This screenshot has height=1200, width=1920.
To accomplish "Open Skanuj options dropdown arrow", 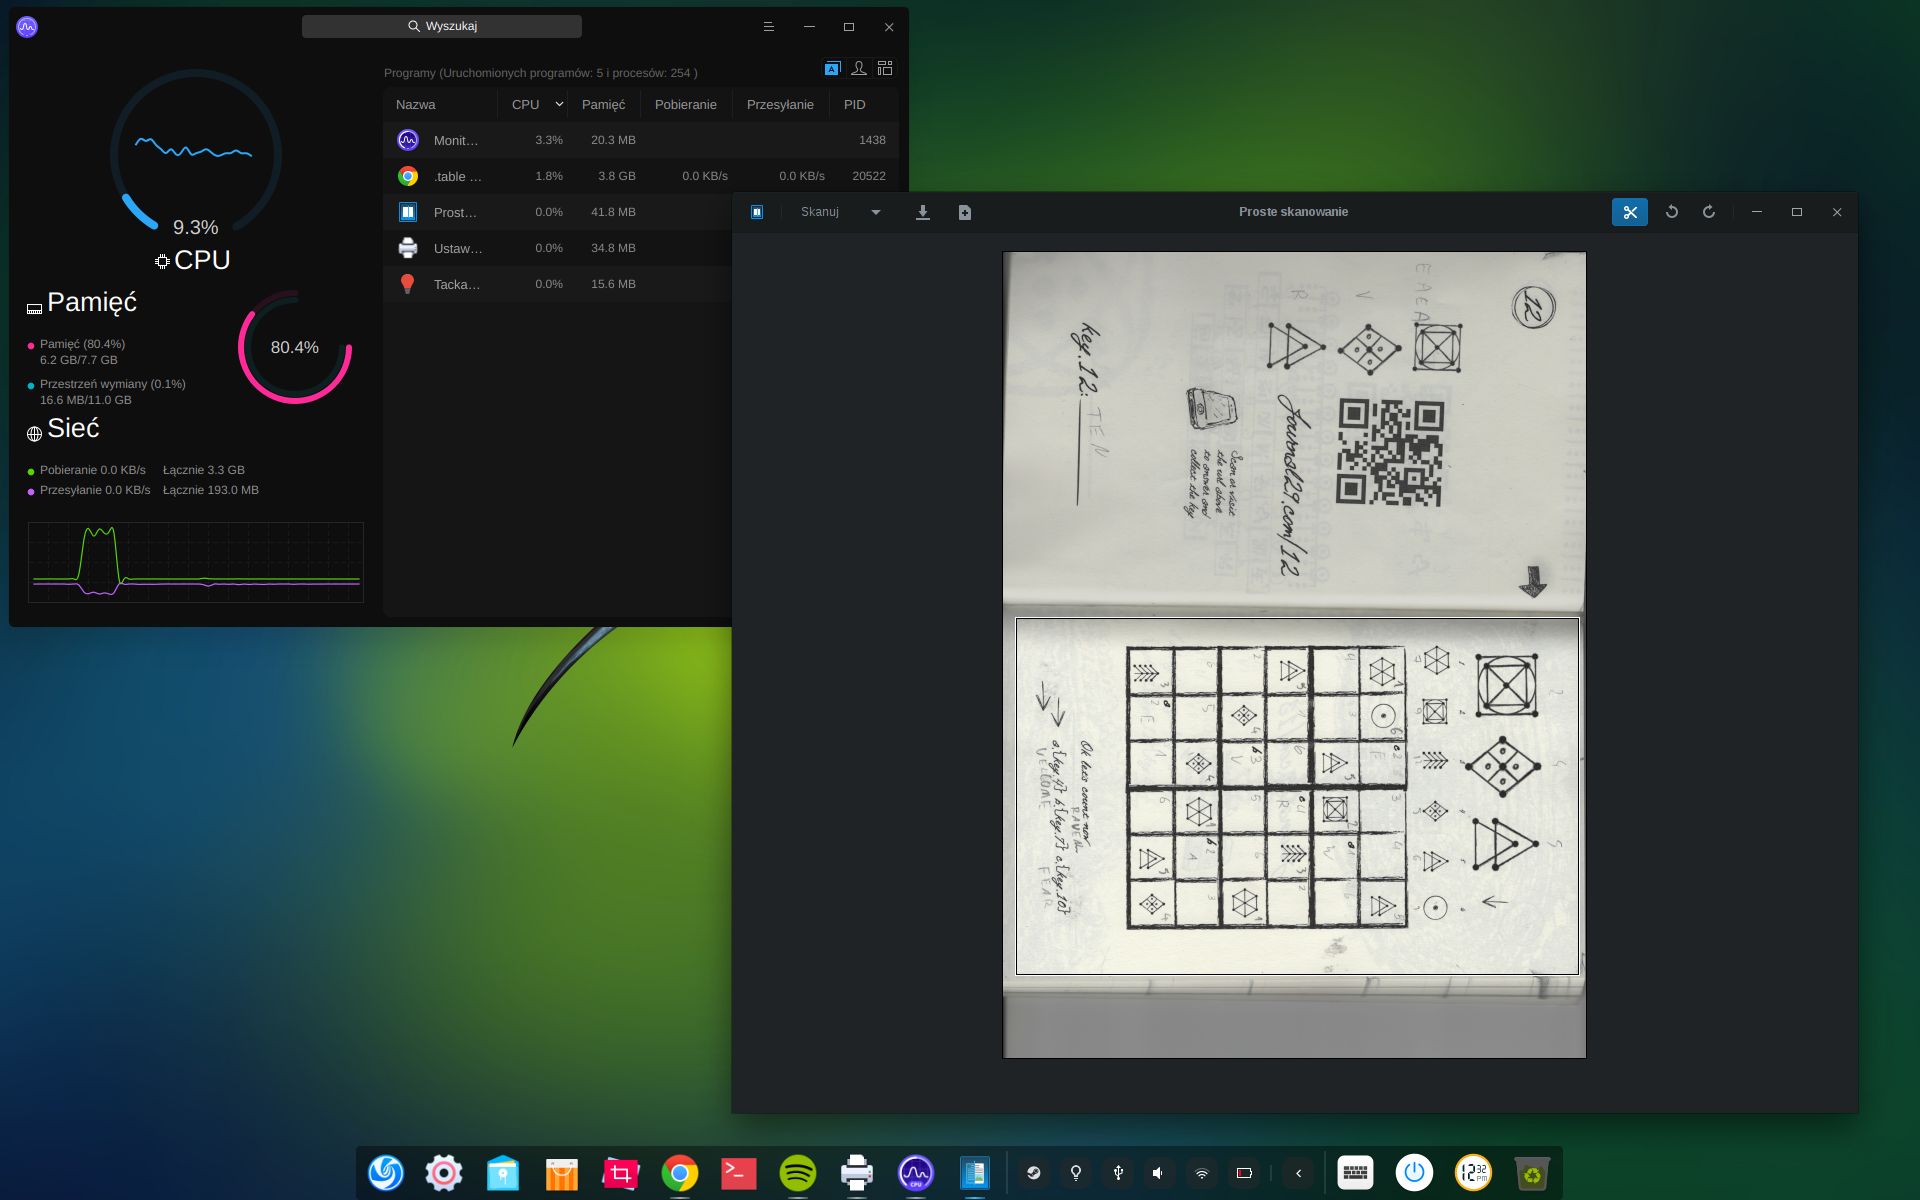I will point(876,212).
